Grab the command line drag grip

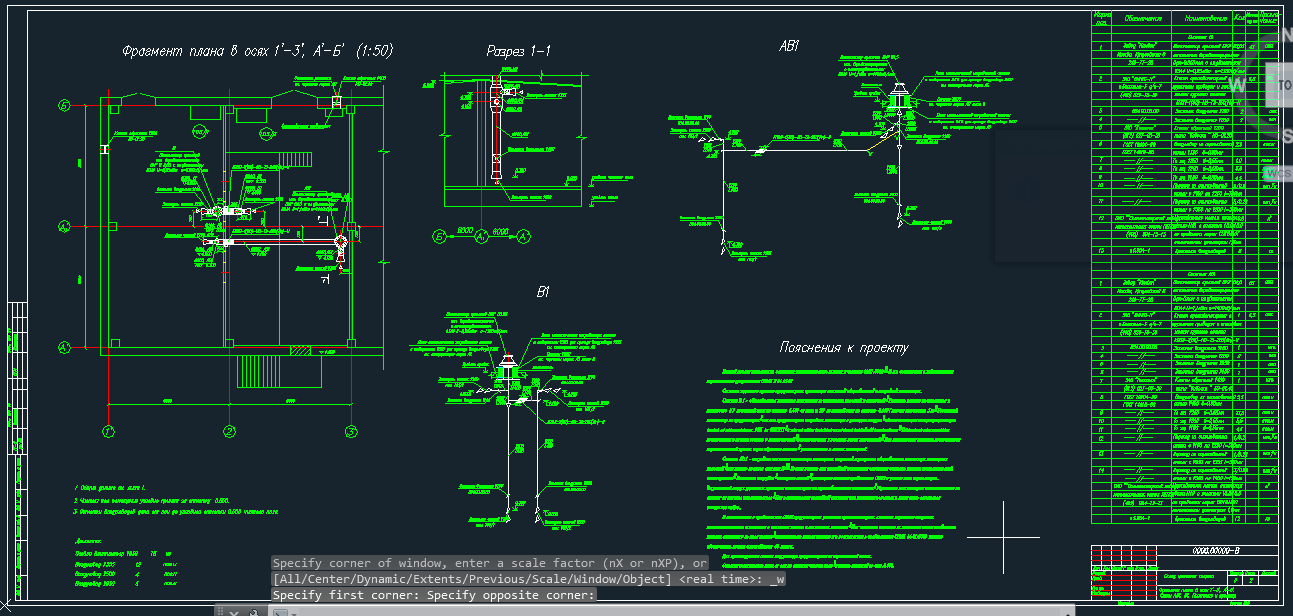tap(220, 611)
